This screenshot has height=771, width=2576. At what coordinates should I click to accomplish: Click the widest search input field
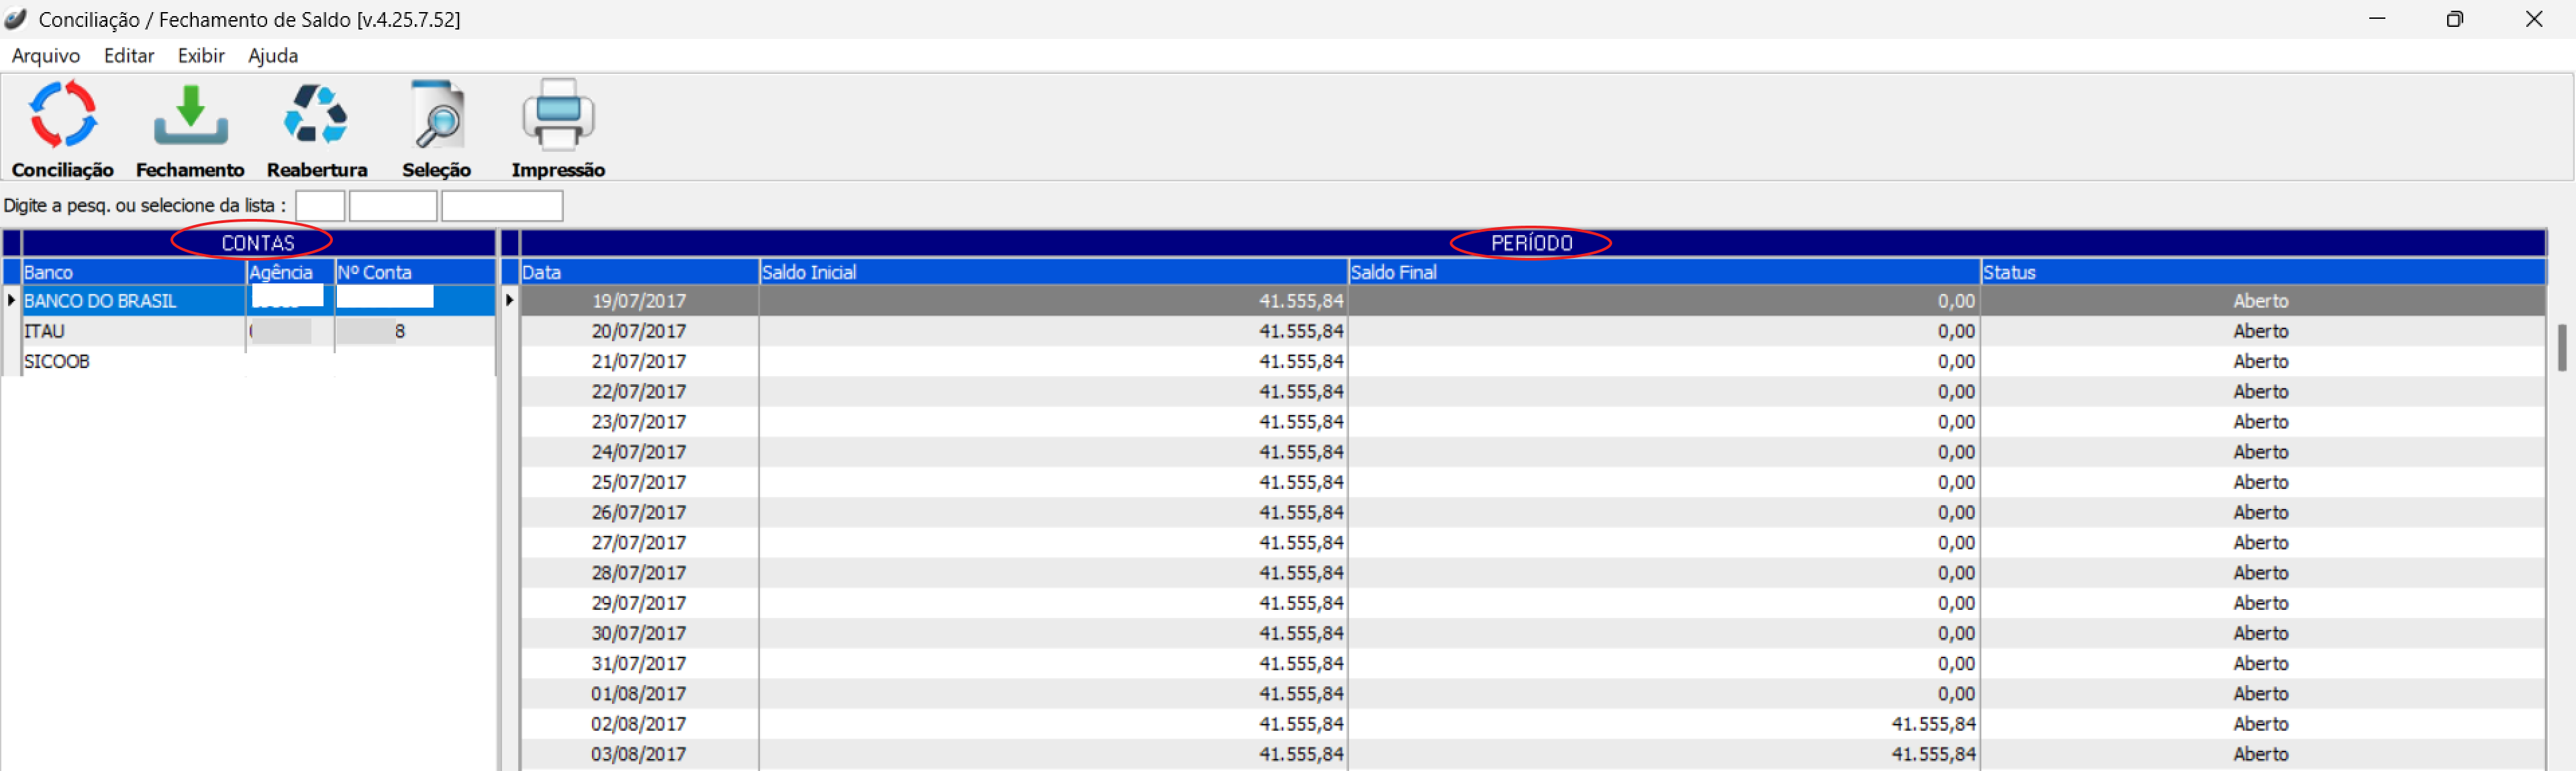pos(502,207)
